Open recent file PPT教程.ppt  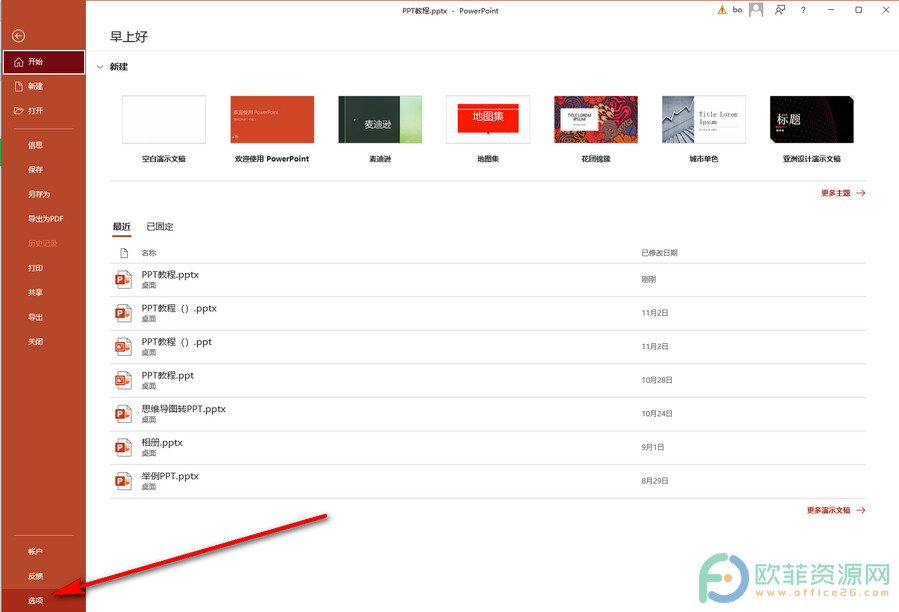[487, 380]
